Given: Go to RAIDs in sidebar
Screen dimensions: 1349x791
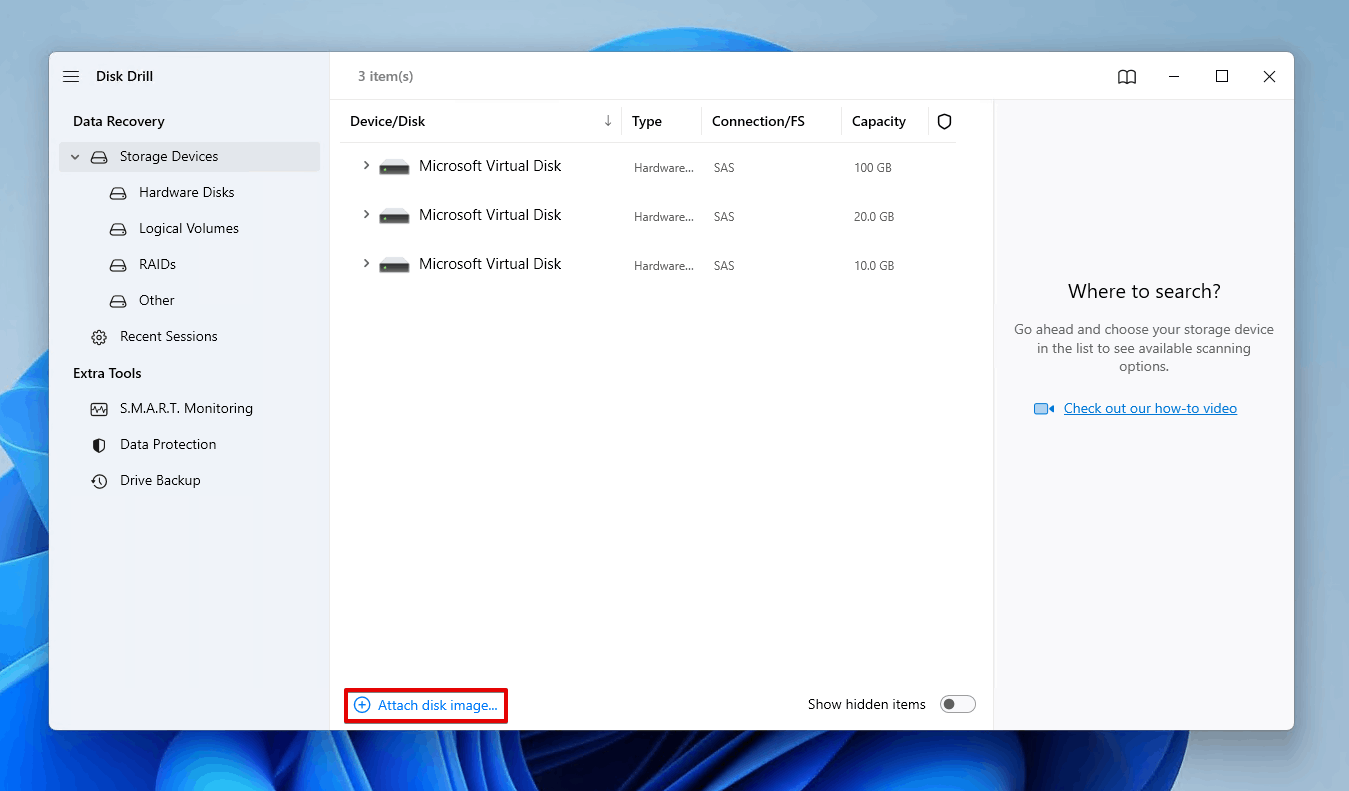Looking at the screenshot, I should coord(158,264).
